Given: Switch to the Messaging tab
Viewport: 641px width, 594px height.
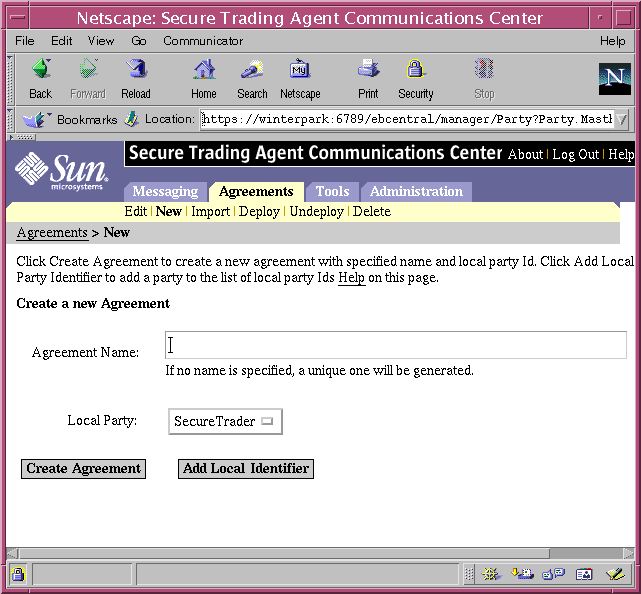Looking at the screenshot, I should pos(165,192).
